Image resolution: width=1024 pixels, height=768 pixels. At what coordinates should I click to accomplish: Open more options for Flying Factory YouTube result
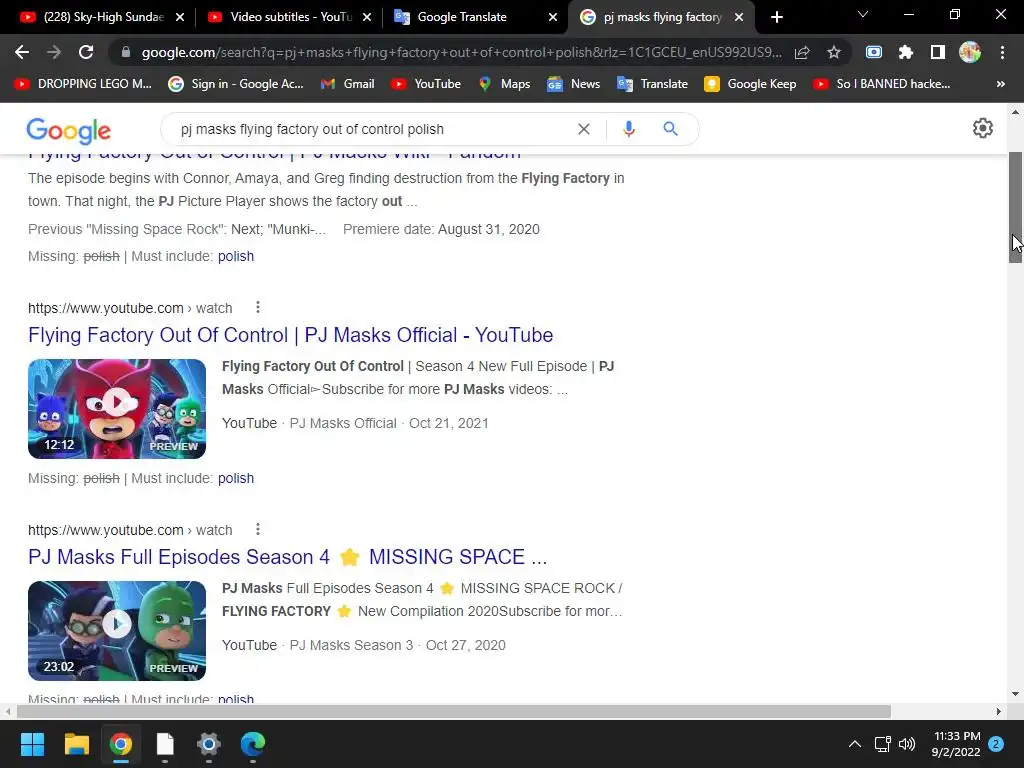point(258,308)
